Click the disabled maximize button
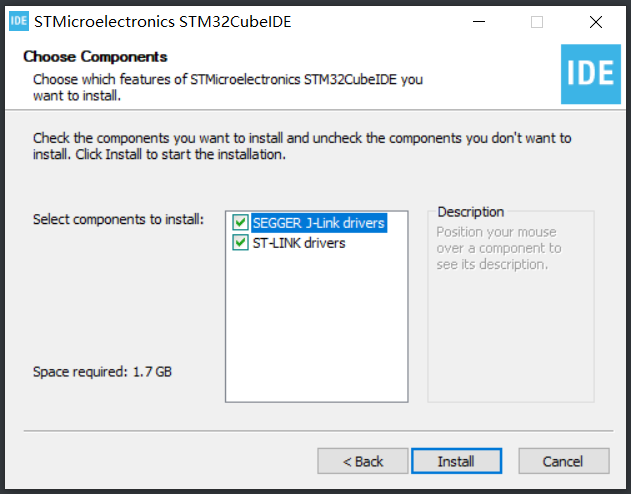Screen dimensions: 631x494 [x=537, y=22]
